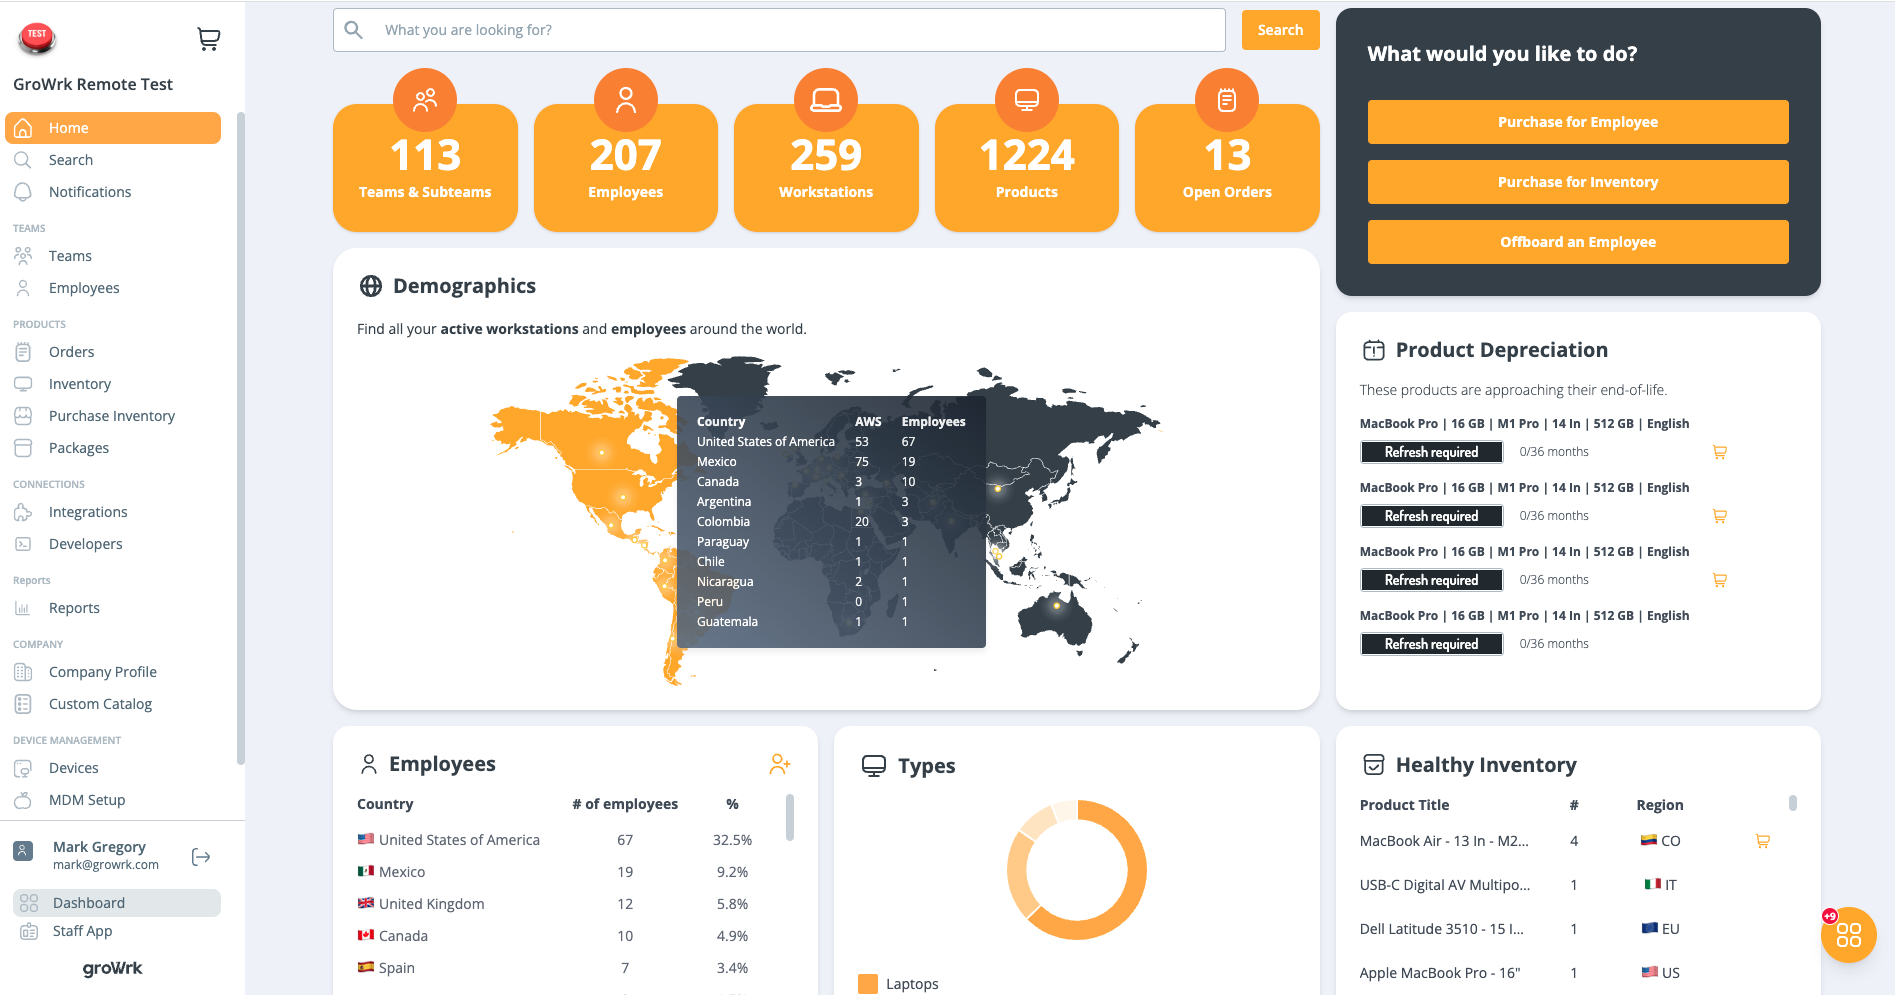The width and height of the screenshot is (1895, 995).
Task: Click Purchase for Employee button
Action: pos(1578,122)
